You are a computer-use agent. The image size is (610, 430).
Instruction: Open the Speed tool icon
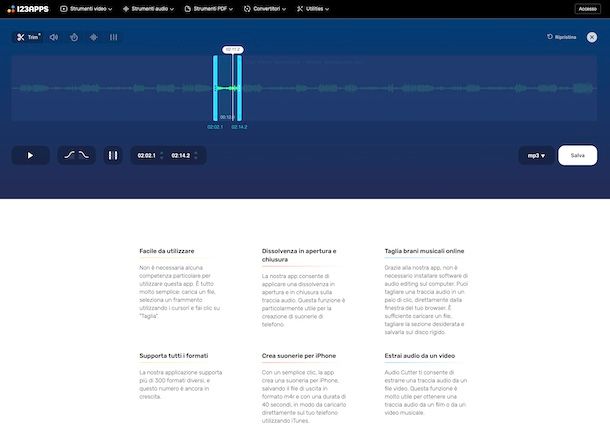coord(74,37)
